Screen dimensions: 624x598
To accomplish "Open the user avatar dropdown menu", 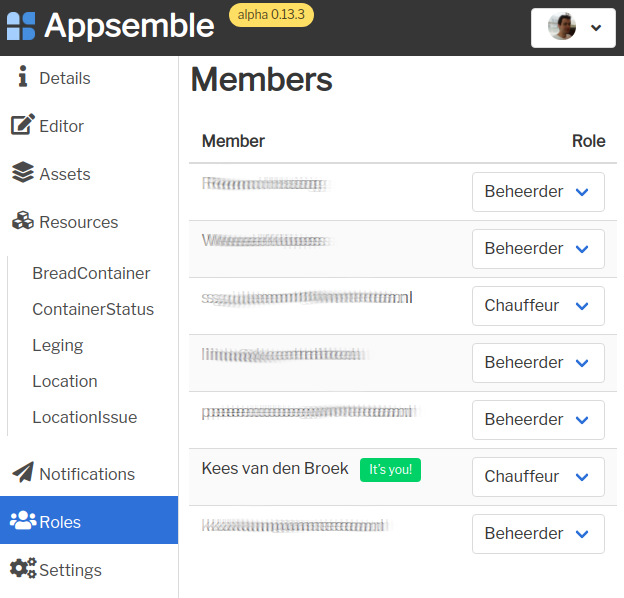I will pos(573,28).
